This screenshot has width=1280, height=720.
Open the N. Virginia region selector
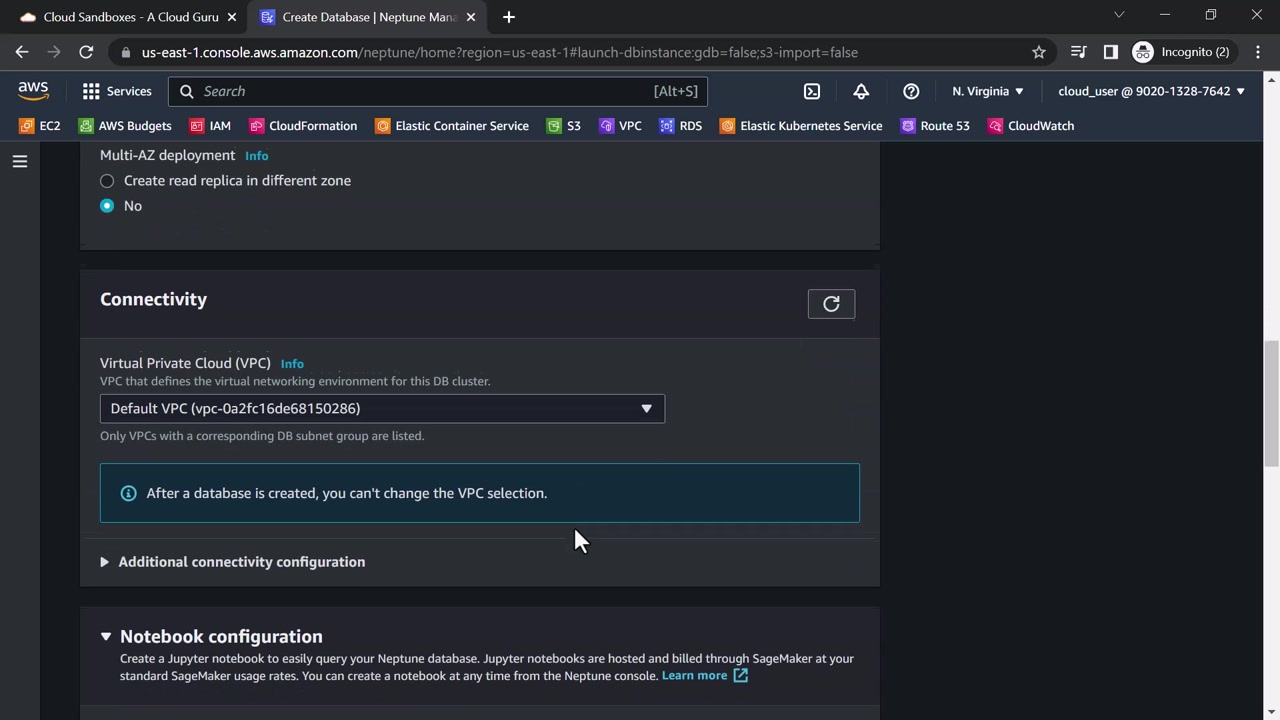coord(987,91)
